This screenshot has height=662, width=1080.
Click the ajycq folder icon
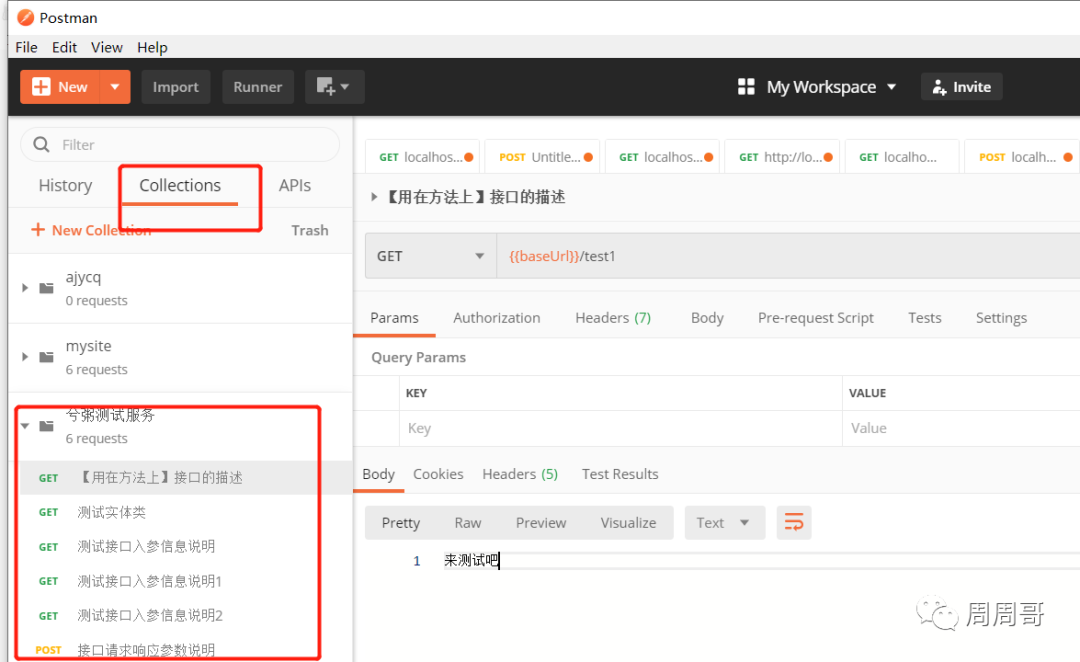[46, 288]
